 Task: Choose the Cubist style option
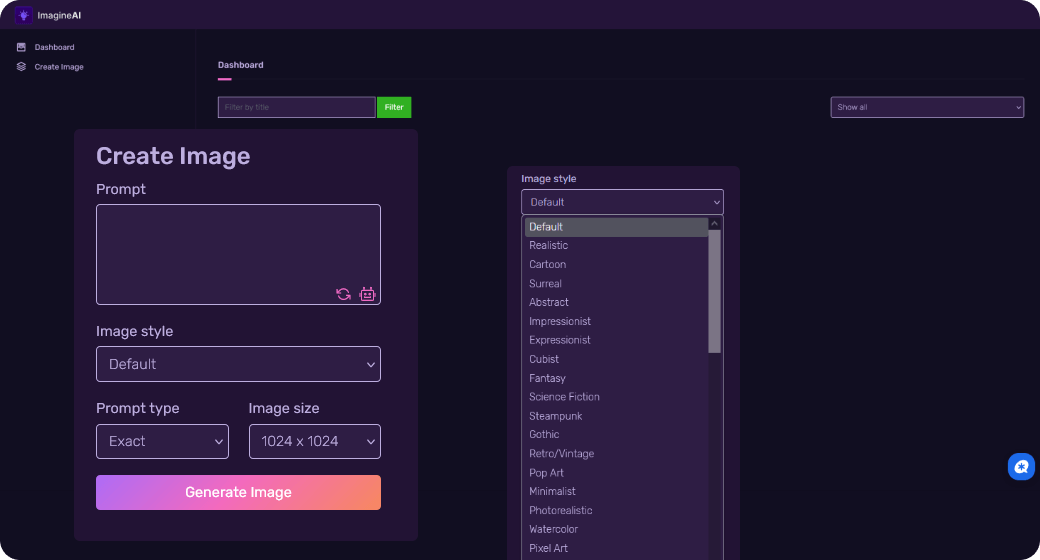pyautogui.click(x=616, y=359)
